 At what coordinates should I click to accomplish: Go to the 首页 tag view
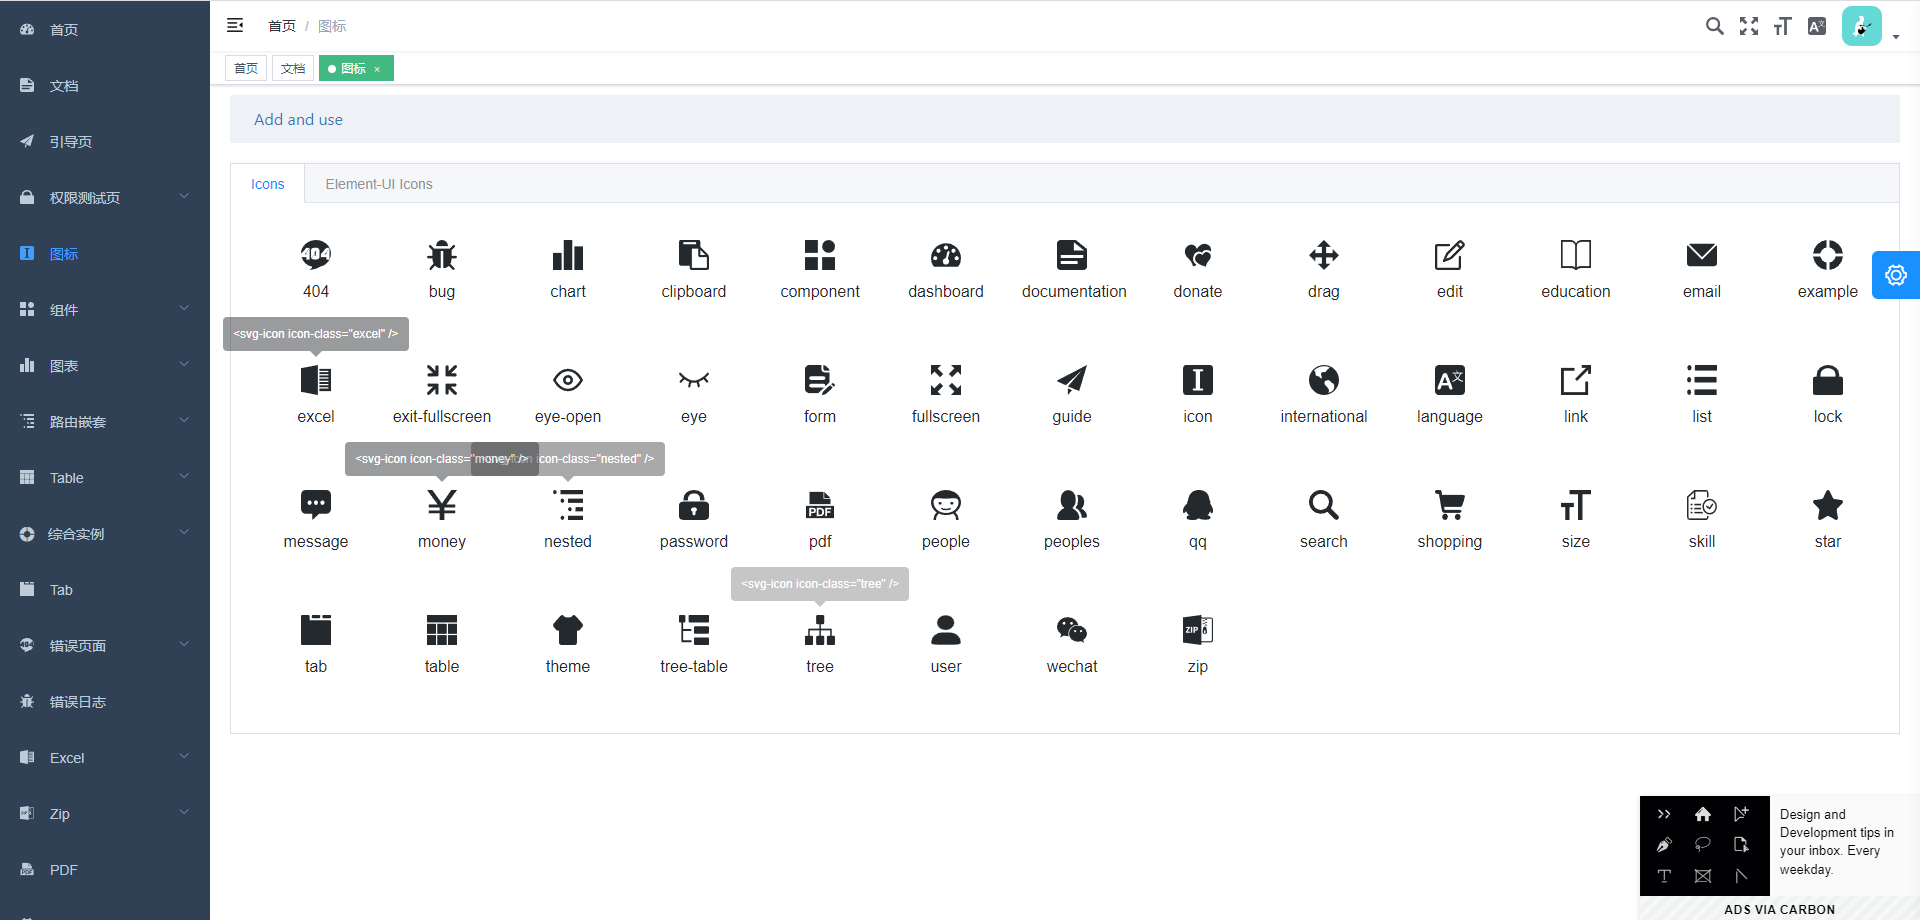click(246, 68)
